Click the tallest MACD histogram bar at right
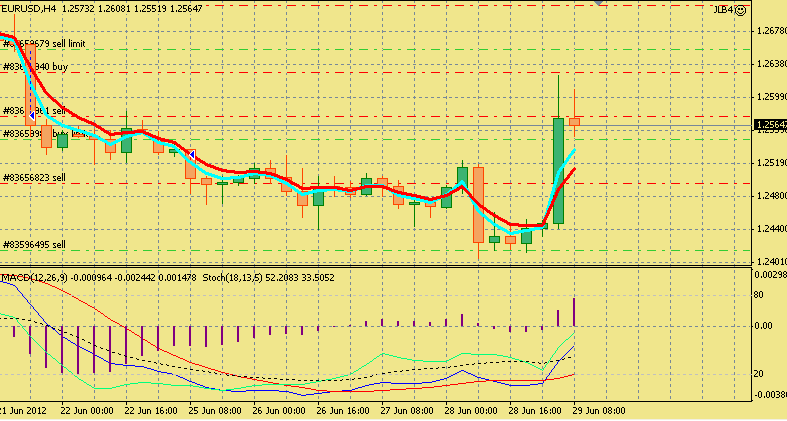Viewport: 787px width, 421px height. (x=574, y=311)
